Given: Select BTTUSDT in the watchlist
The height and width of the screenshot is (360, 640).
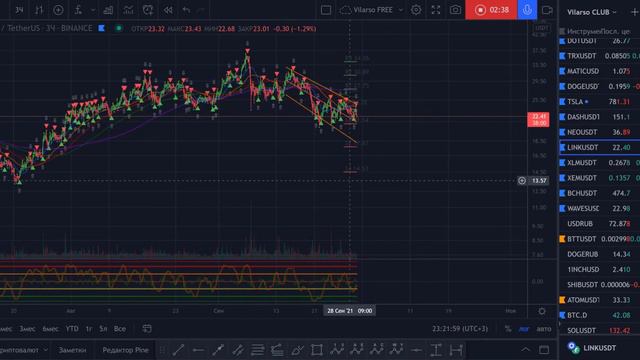Looking at the screenshot, I should coord(599,239).
